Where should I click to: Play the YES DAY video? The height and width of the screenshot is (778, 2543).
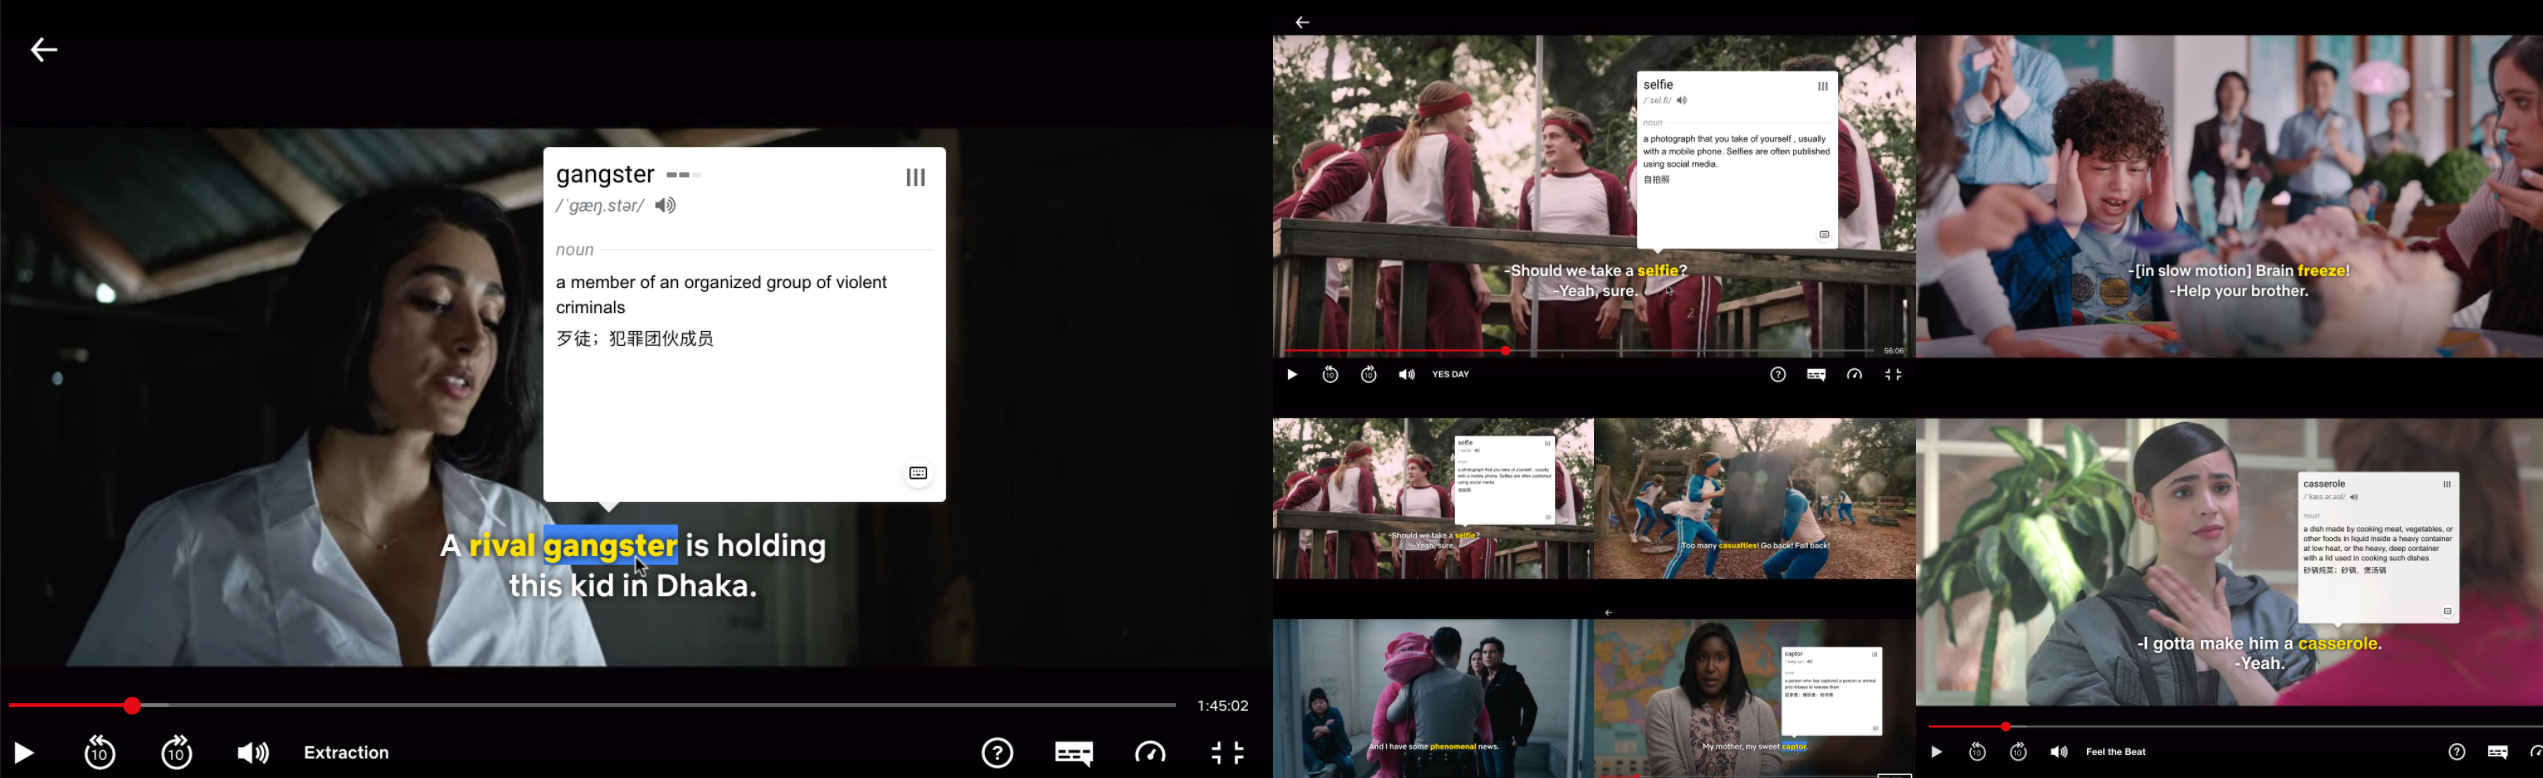(1292, 375)
